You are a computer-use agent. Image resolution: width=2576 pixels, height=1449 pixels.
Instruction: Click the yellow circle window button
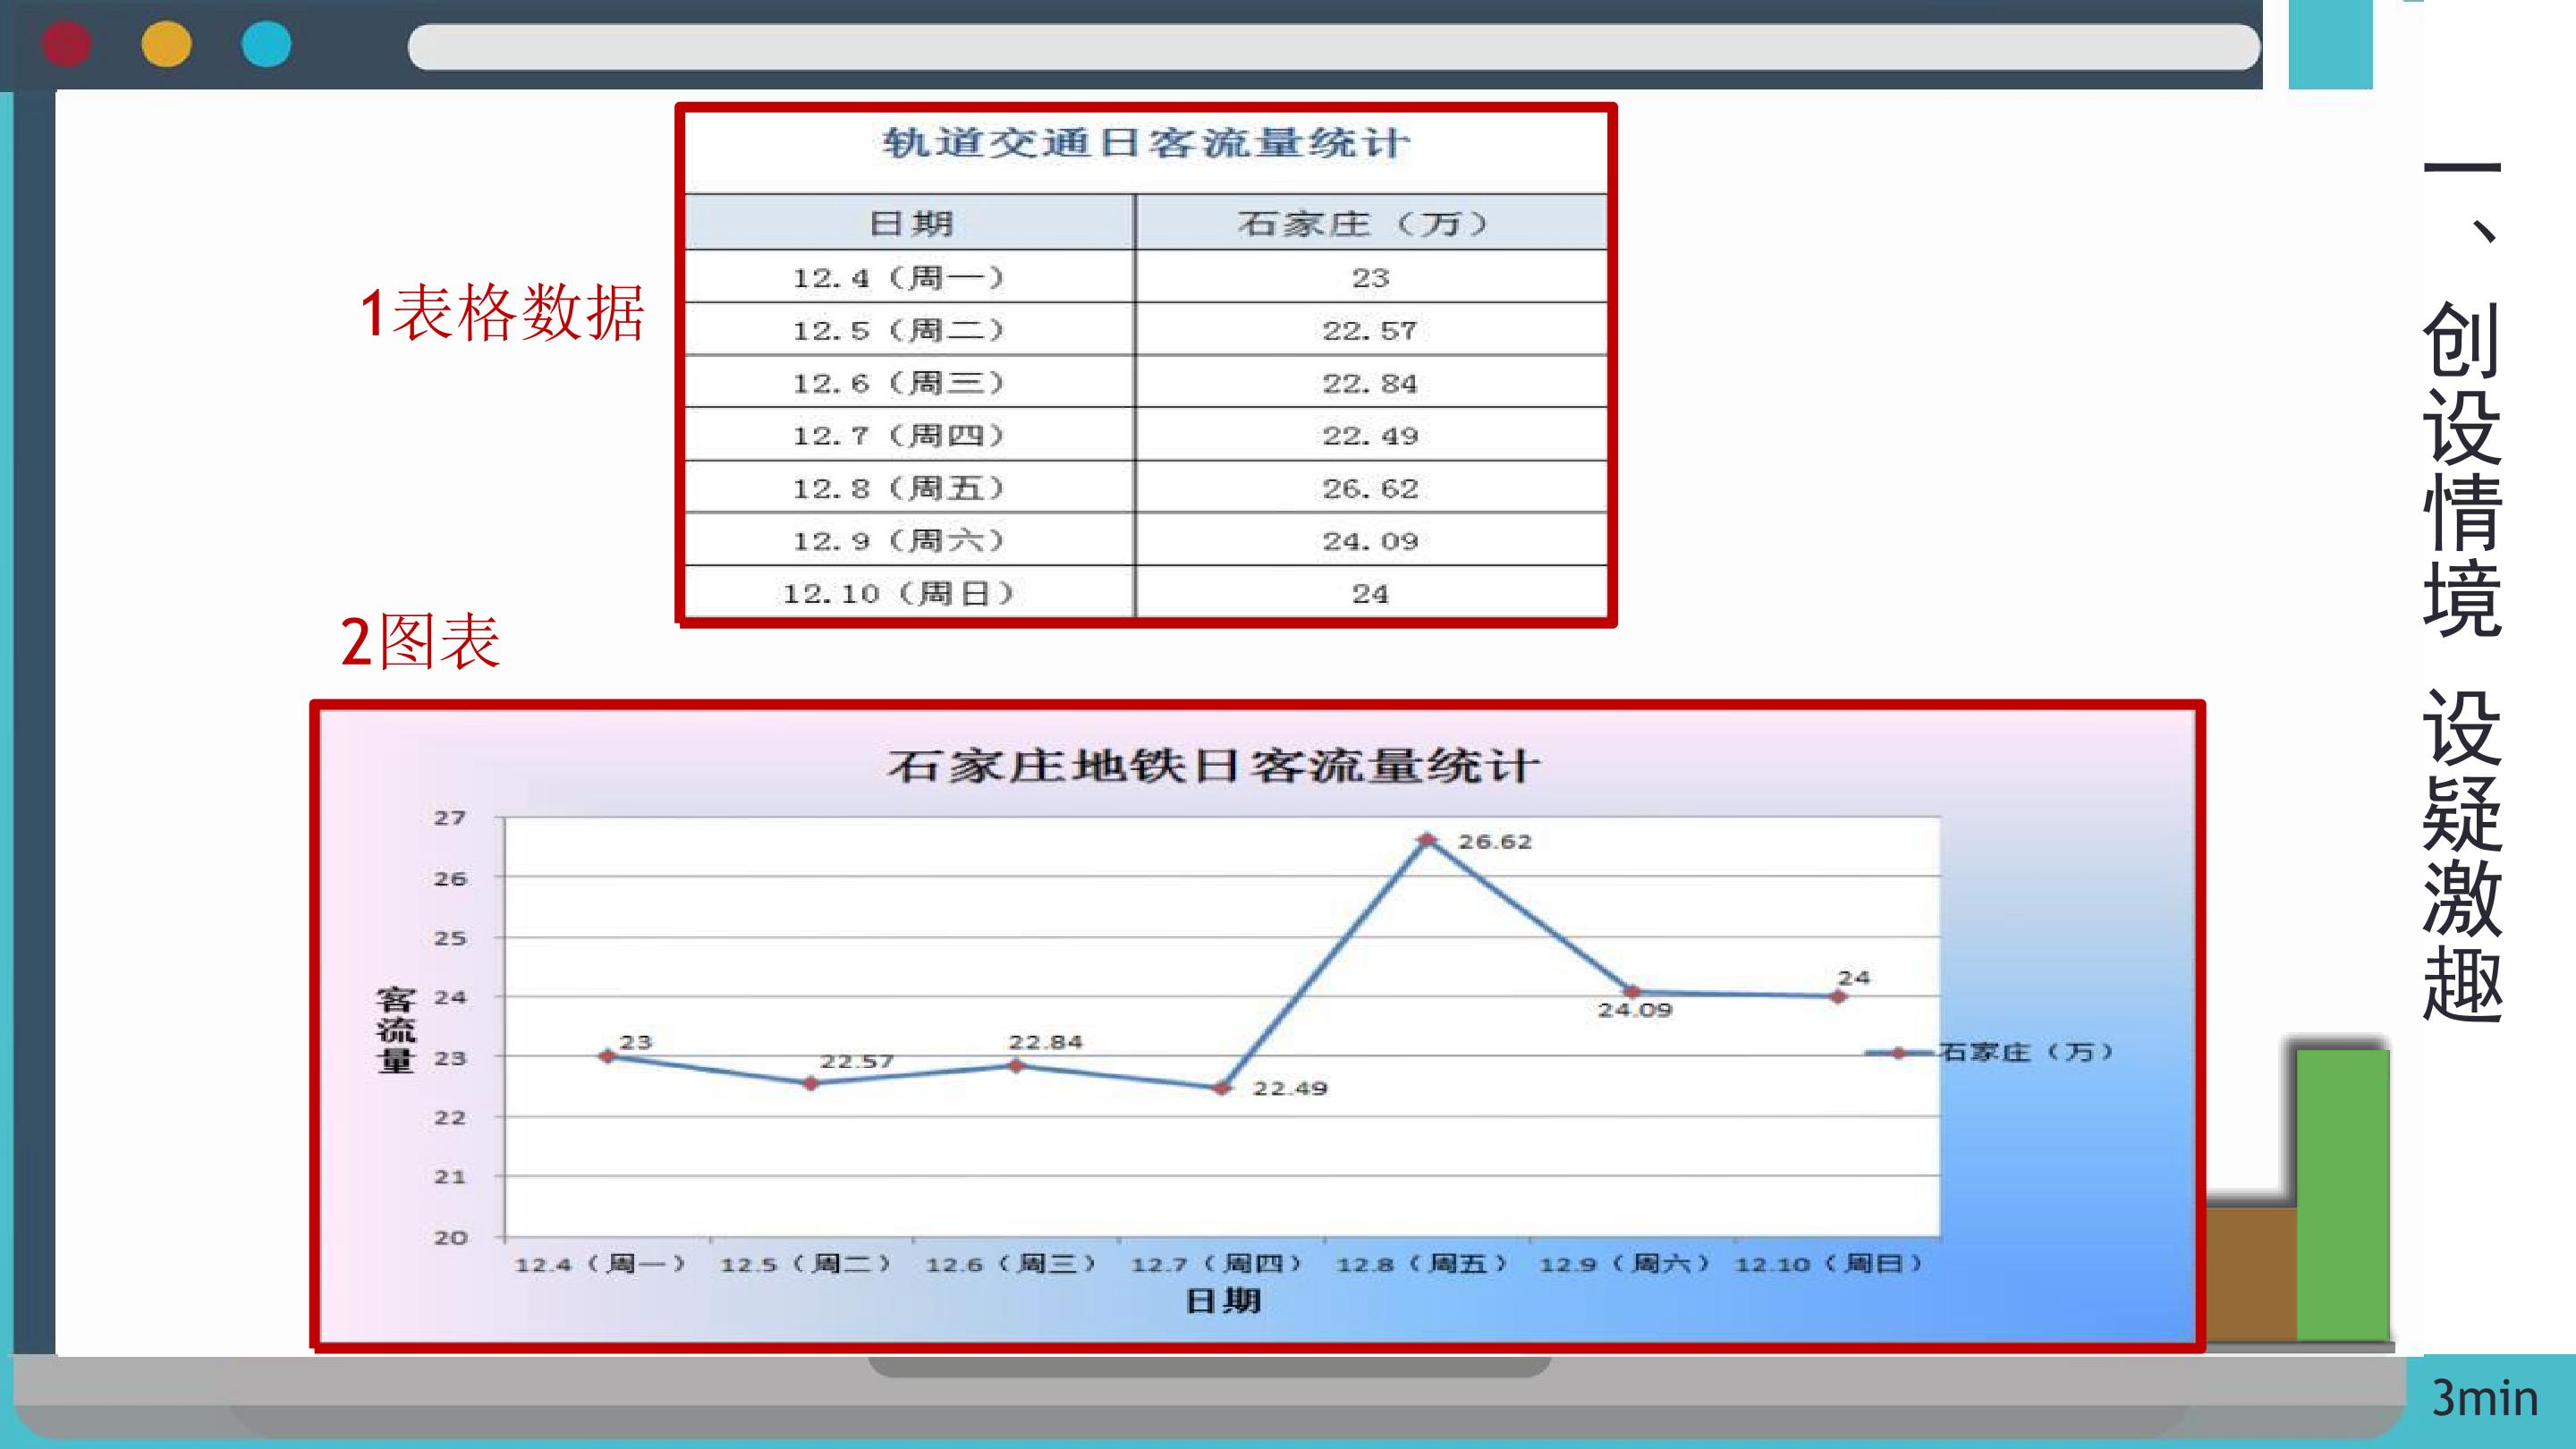[x=166, y=45]
